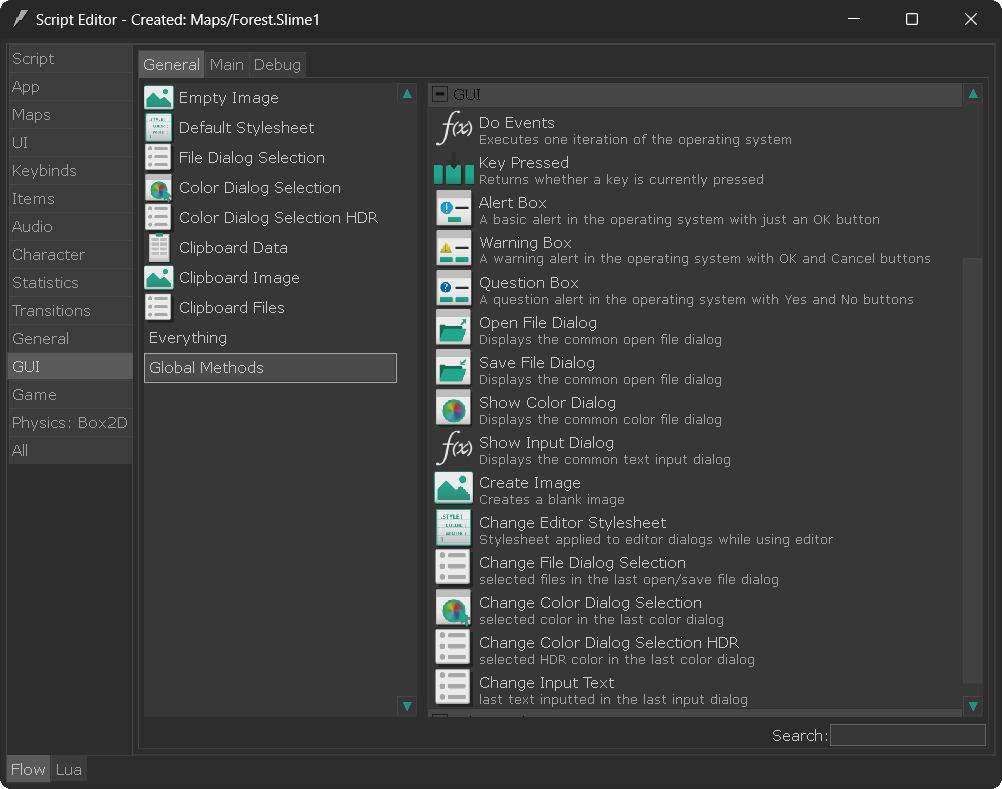Click the Warning Box title text
This screenshot has width=1002, height=789.
point(525,243)
